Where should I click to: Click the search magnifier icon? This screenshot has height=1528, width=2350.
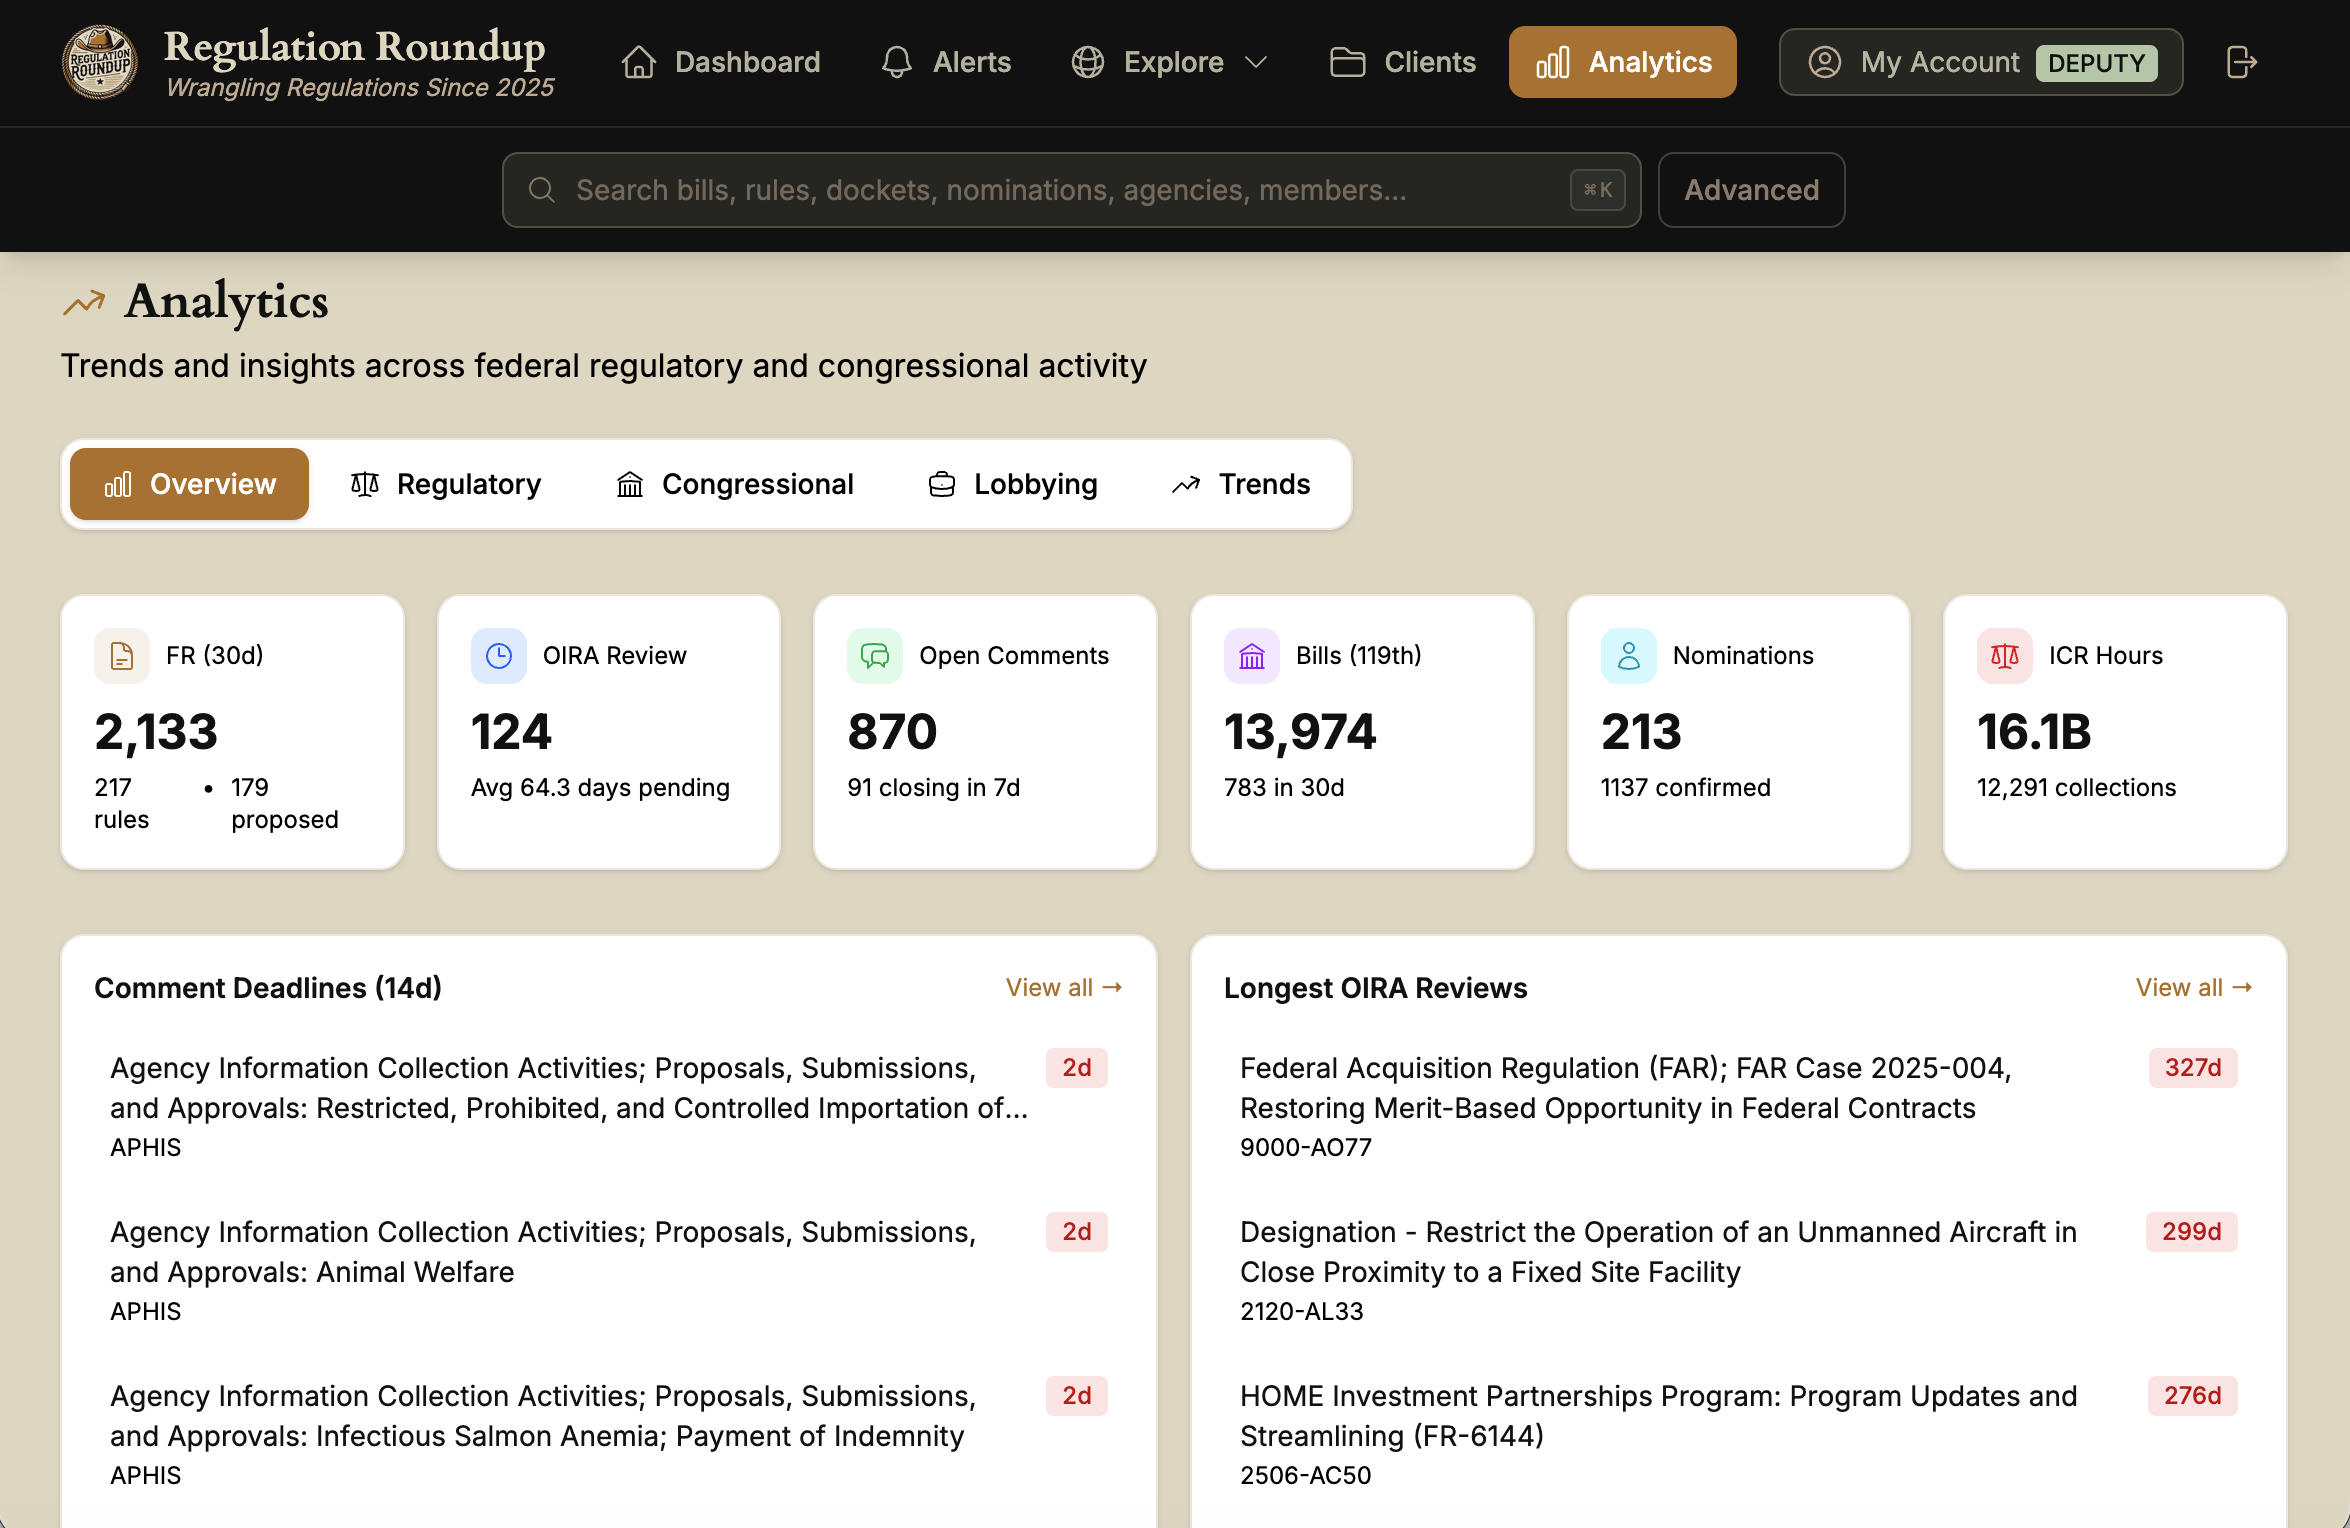(x=542, y=189)
